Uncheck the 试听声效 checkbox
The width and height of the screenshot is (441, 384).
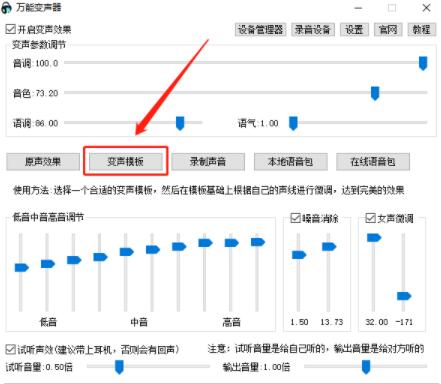[x=11, y=349]
